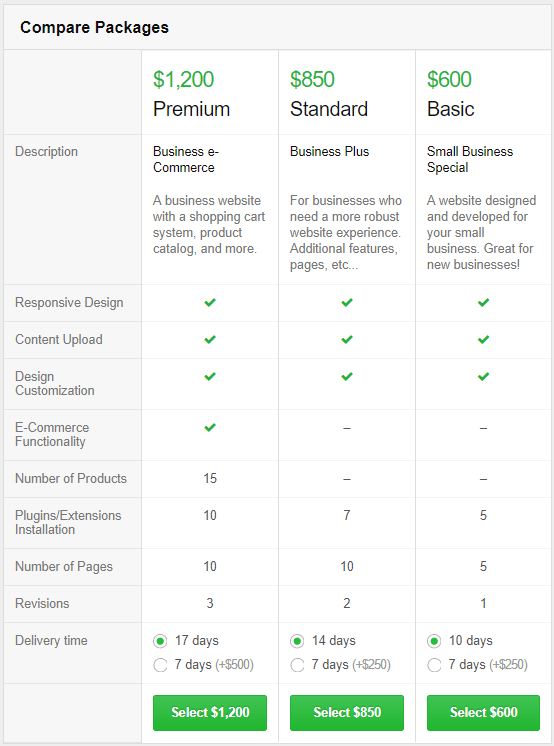Click the Select $850 button
Screen dimensions: 554x746
(347, 713)
